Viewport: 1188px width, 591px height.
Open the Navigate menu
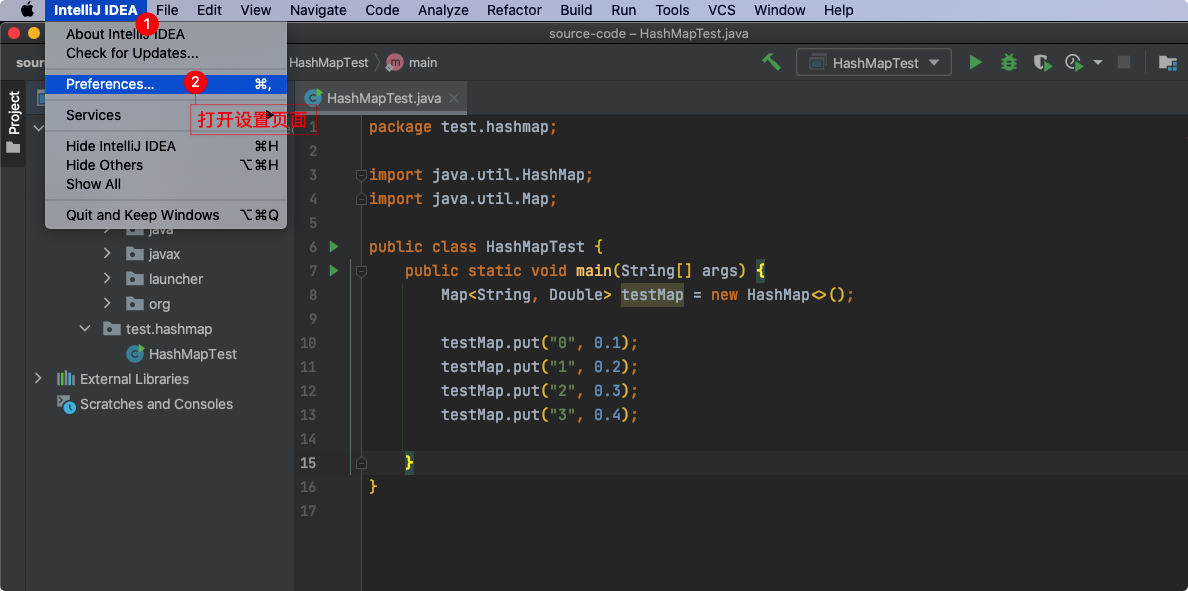[318, 10]
